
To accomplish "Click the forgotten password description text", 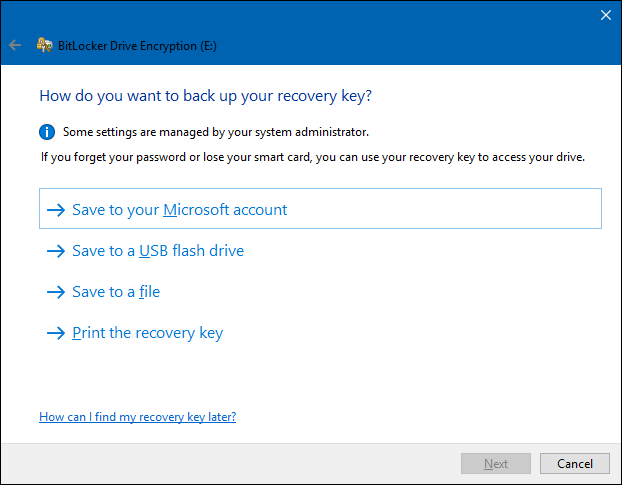I will [x=312, y=157].
